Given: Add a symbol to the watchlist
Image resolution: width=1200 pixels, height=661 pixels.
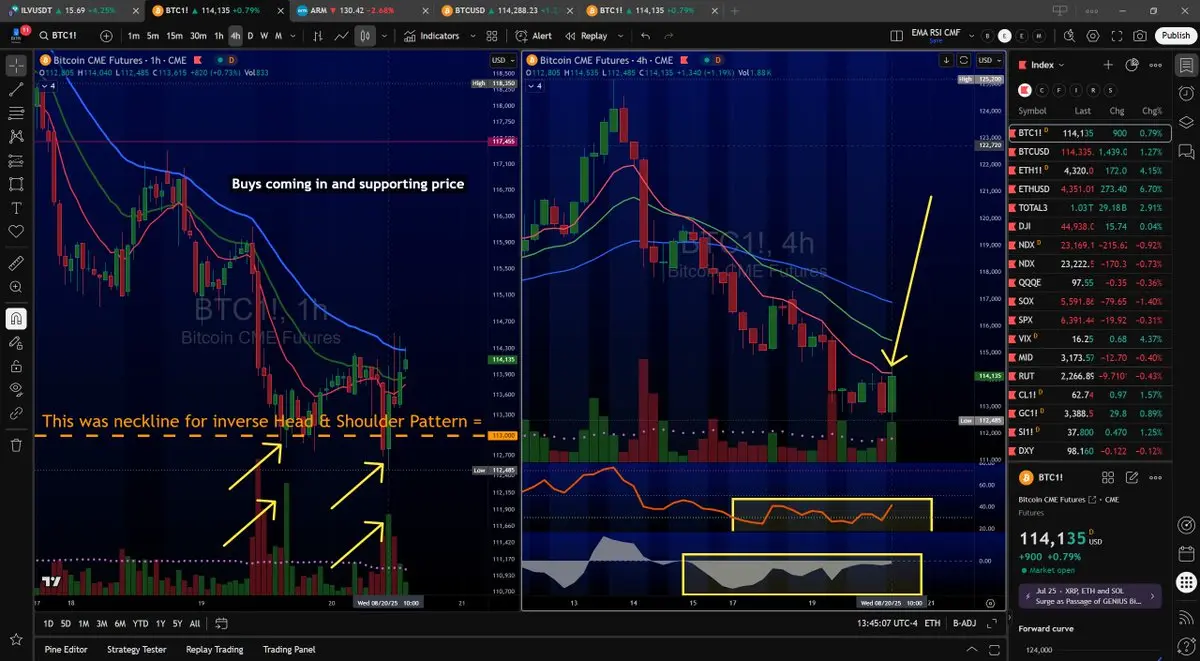Looking at the screenshot, I should pyautogui.click(x=1107, y=65).
